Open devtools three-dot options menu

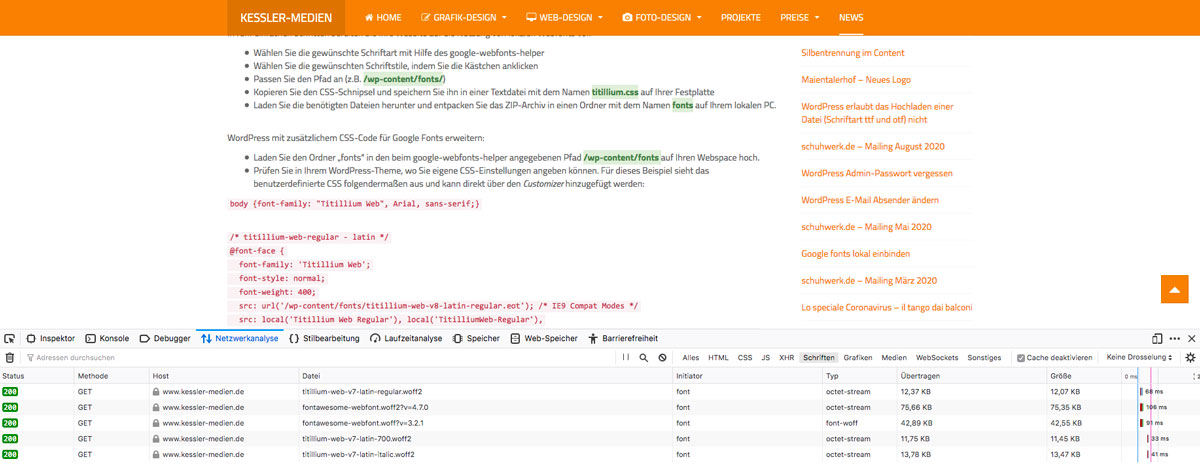(x=1174, y=339)
